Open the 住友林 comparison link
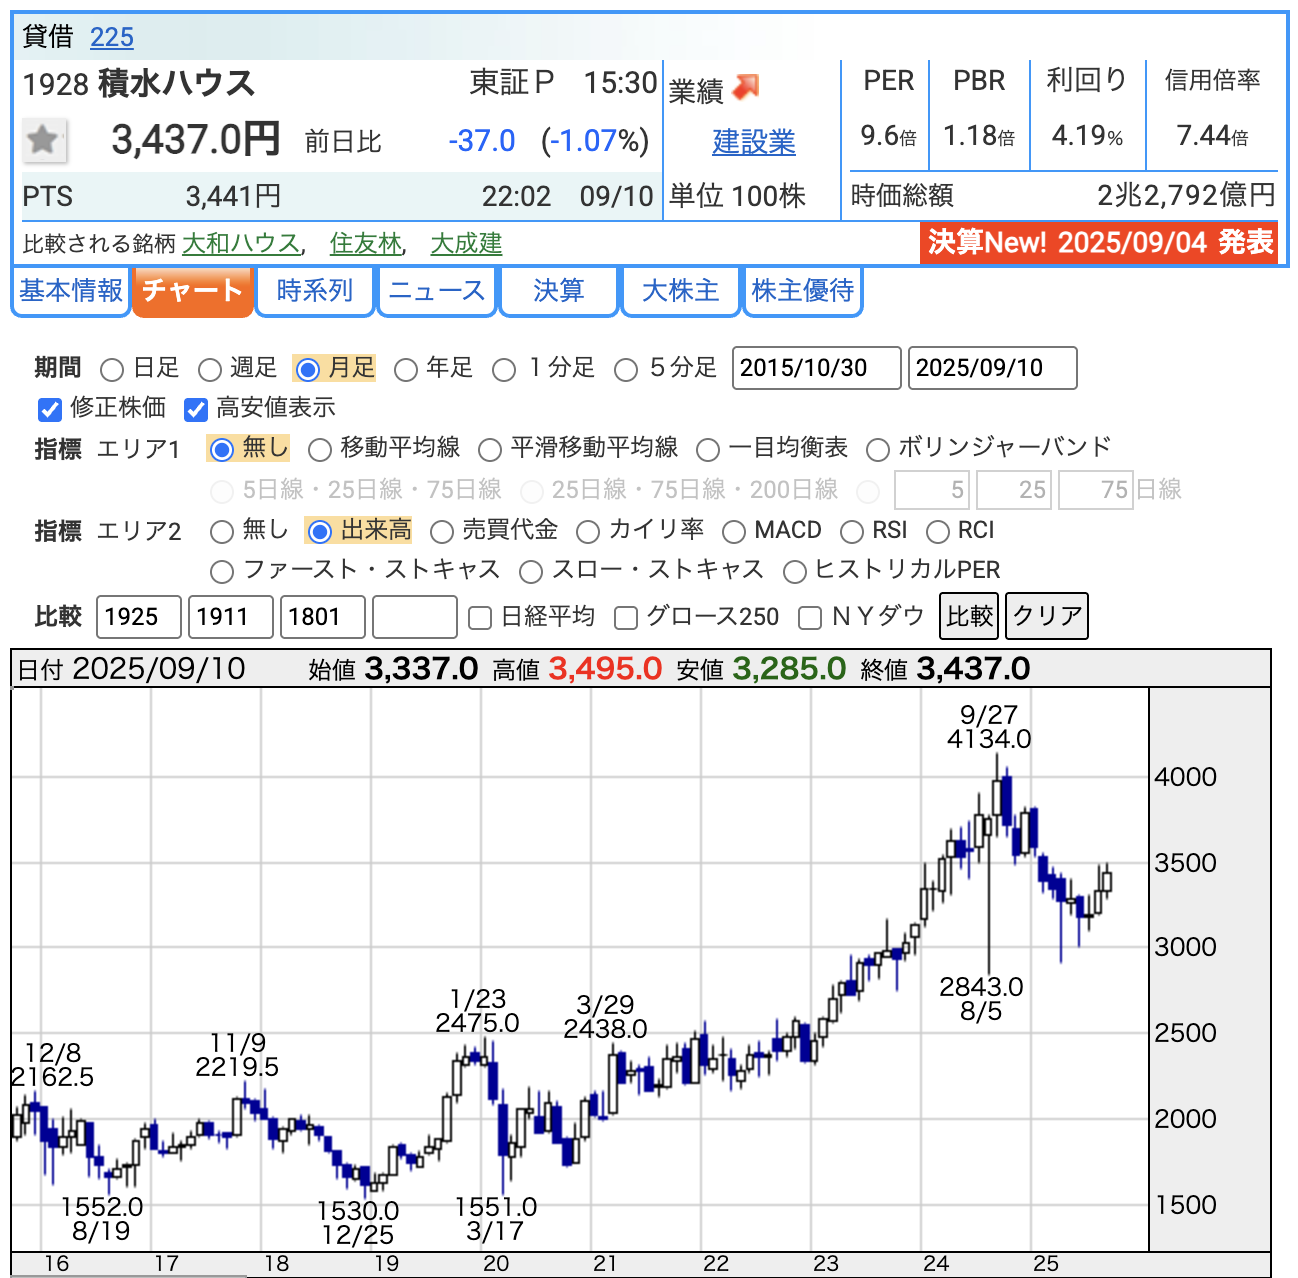The width and height of the screenshot is (1298, 1278). pos(365,243)
